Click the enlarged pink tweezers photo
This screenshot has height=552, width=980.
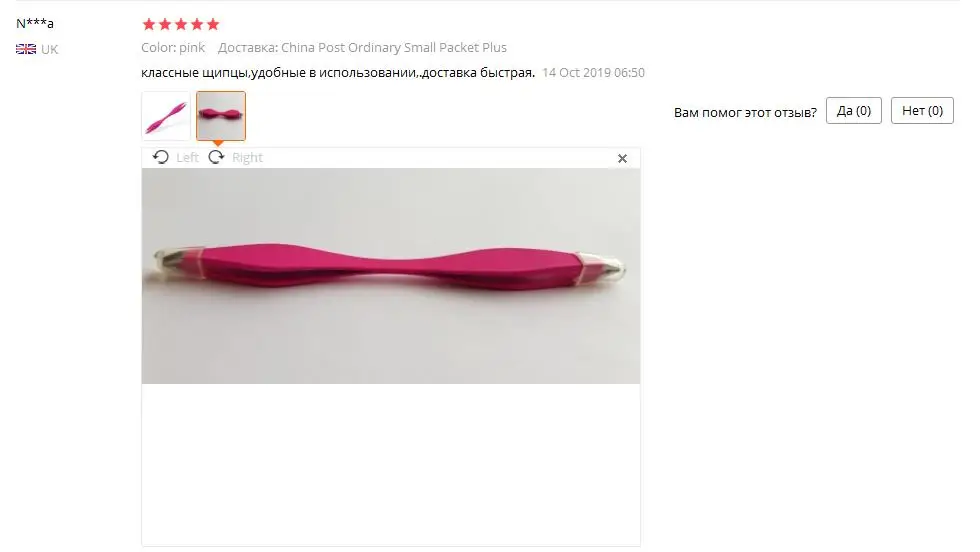(x=391, y=276)
